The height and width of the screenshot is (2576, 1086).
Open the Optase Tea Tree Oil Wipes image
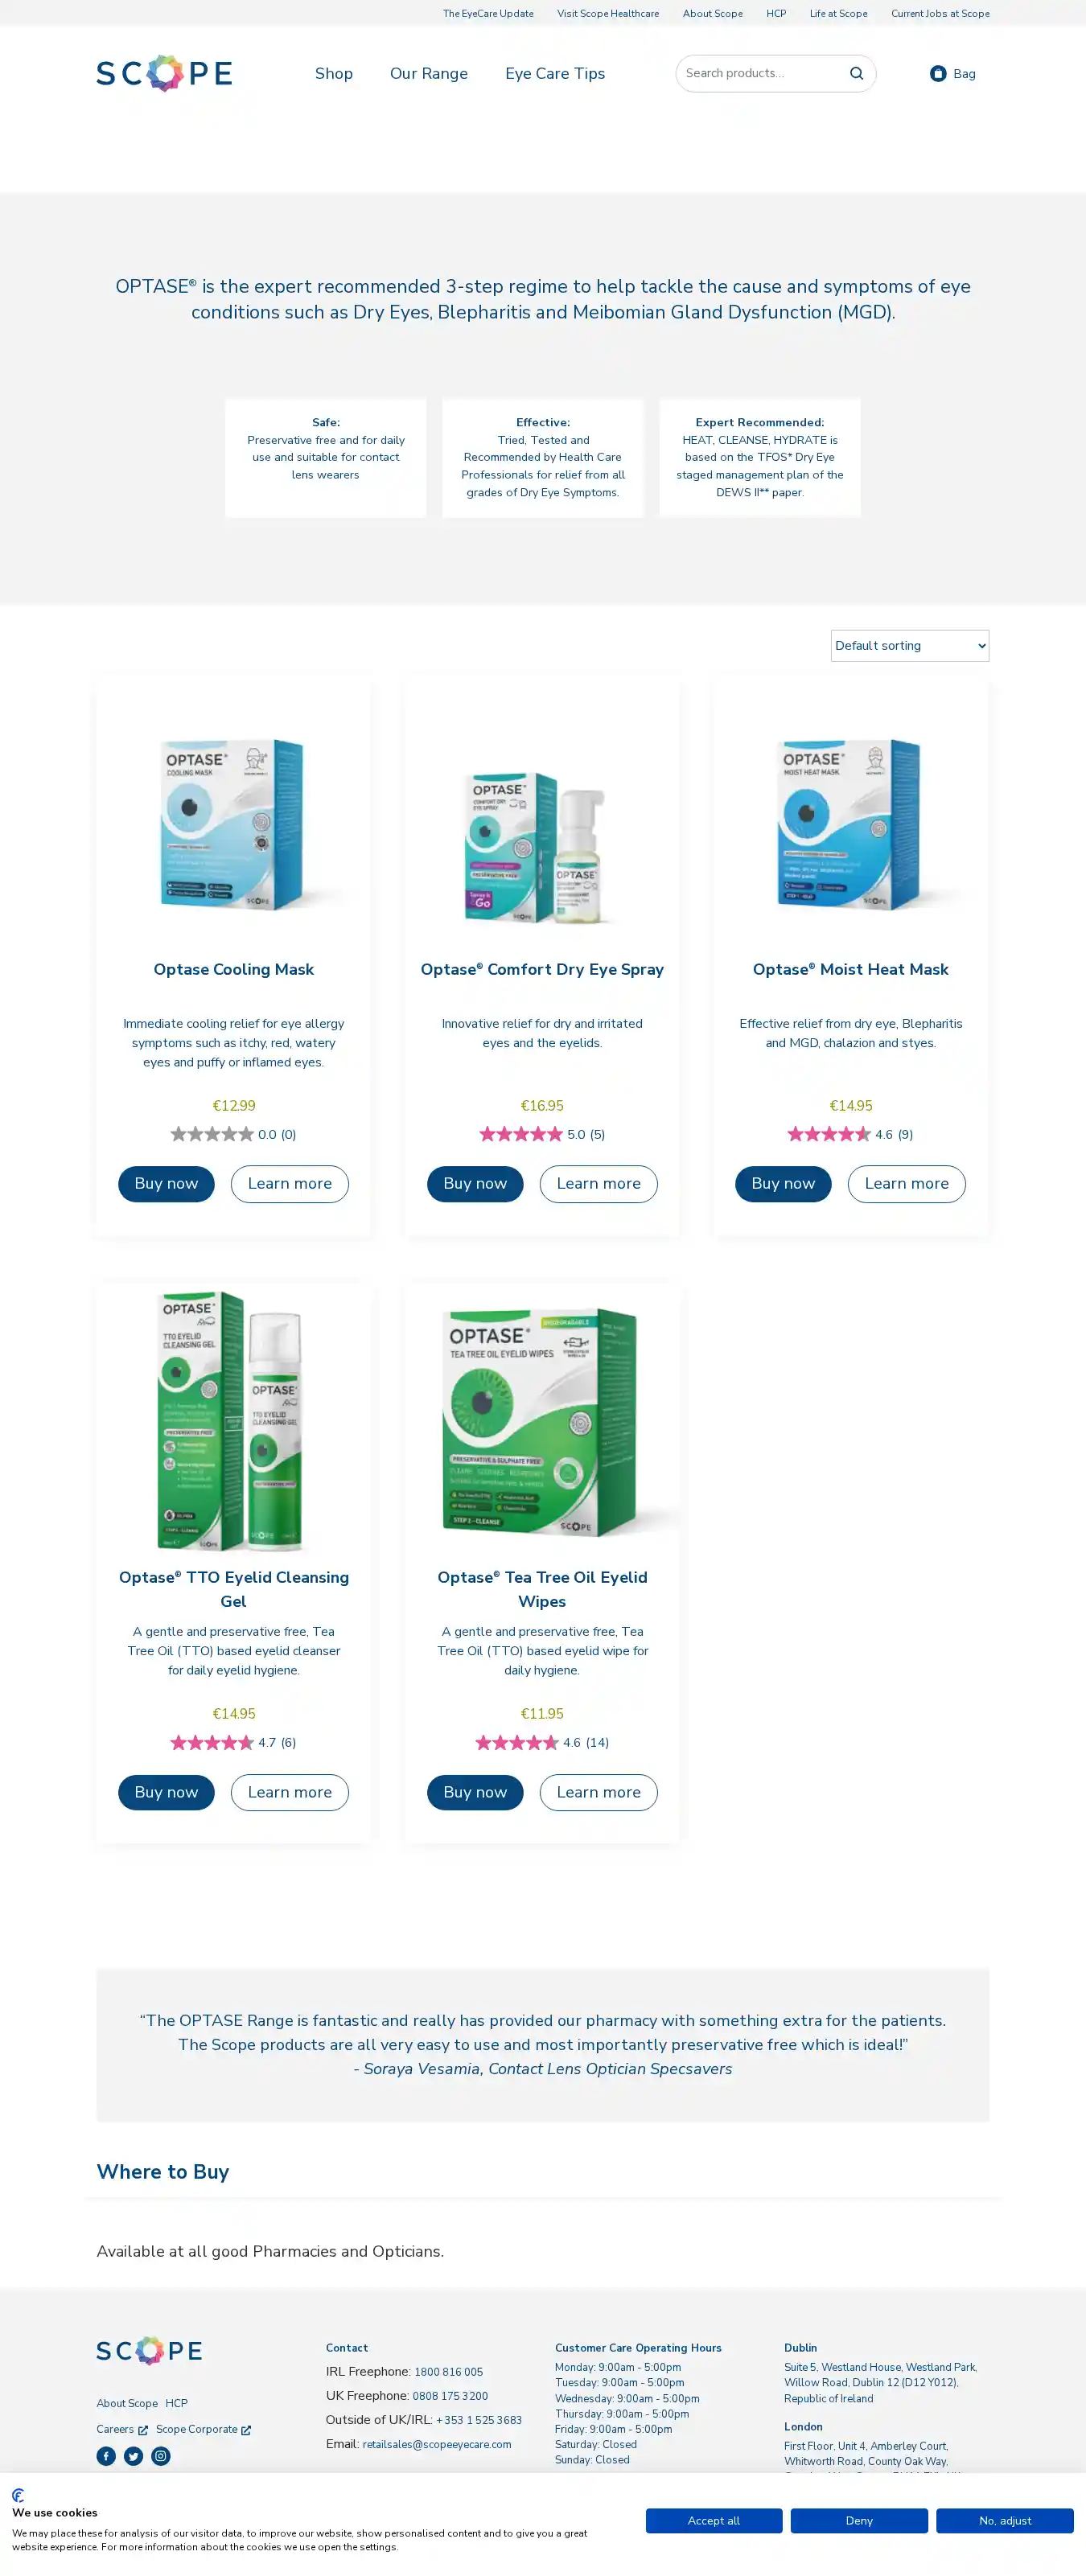(x=542, y=1421)
